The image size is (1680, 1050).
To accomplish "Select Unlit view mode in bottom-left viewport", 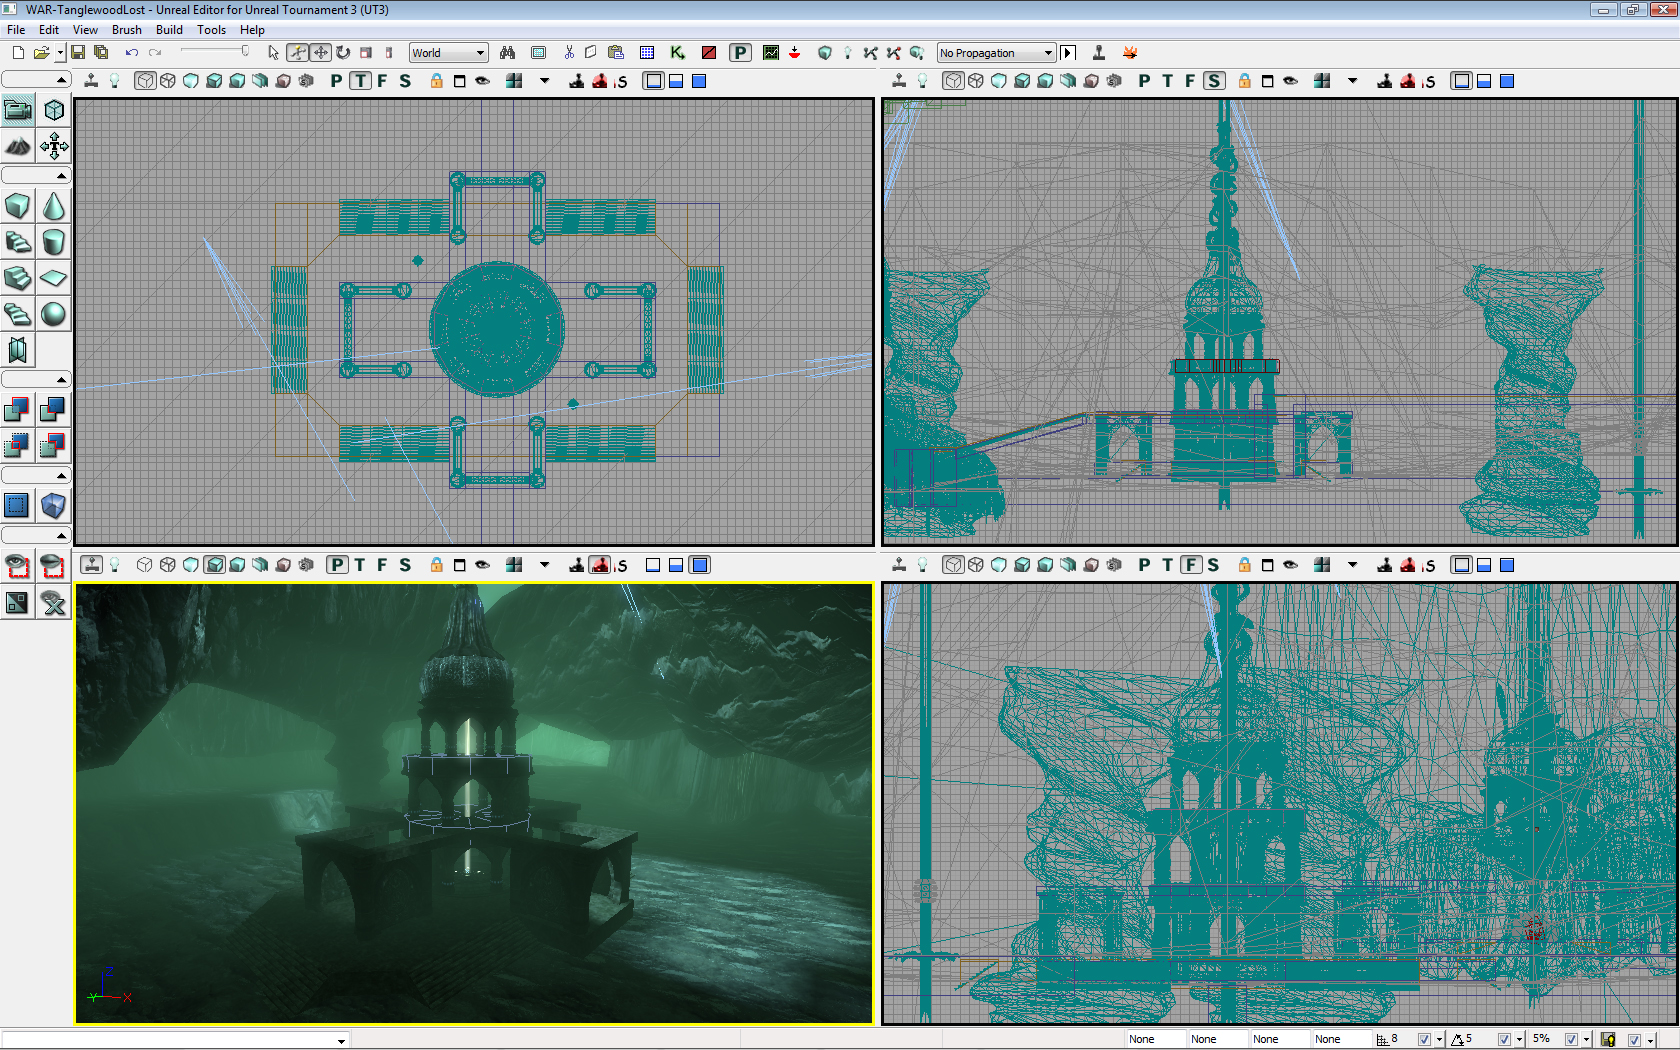I will point(191,565).
